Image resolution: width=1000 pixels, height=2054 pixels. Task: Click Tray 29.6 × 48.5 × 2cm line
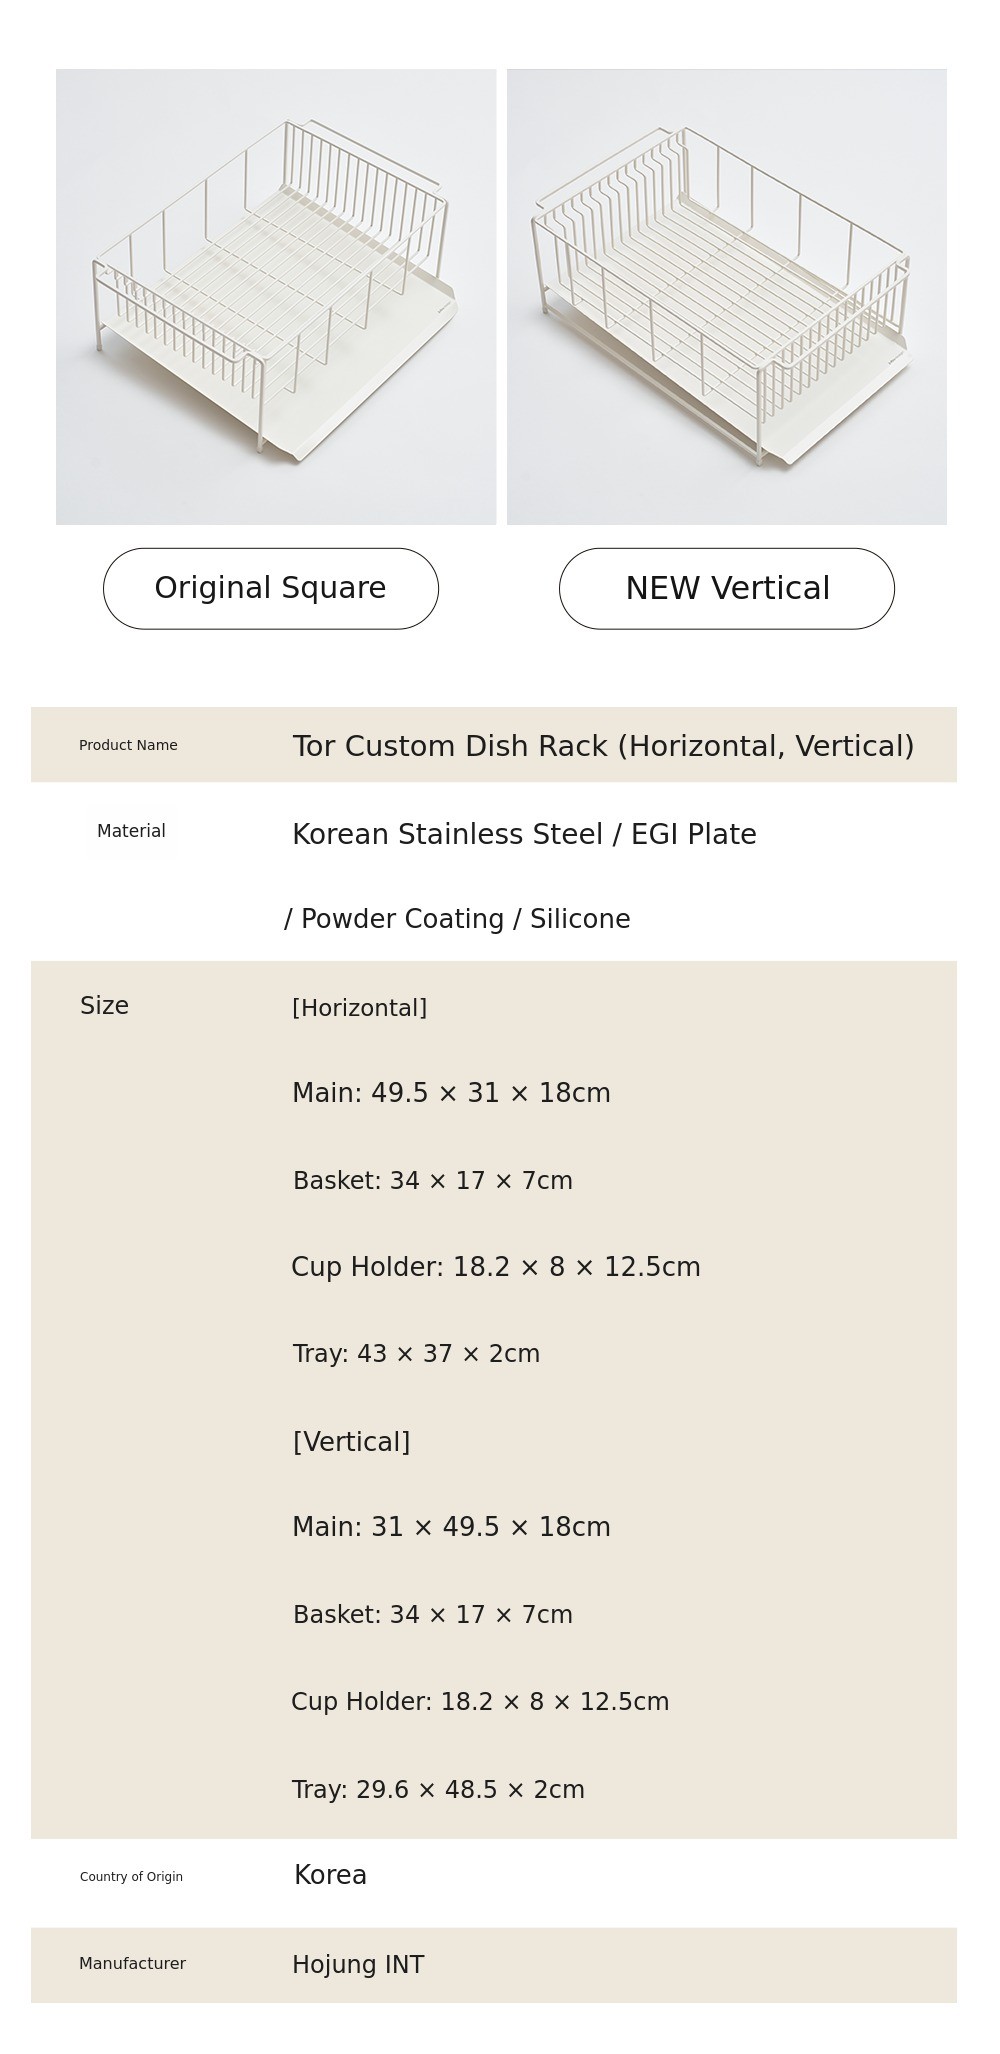tap(438, 1790)
